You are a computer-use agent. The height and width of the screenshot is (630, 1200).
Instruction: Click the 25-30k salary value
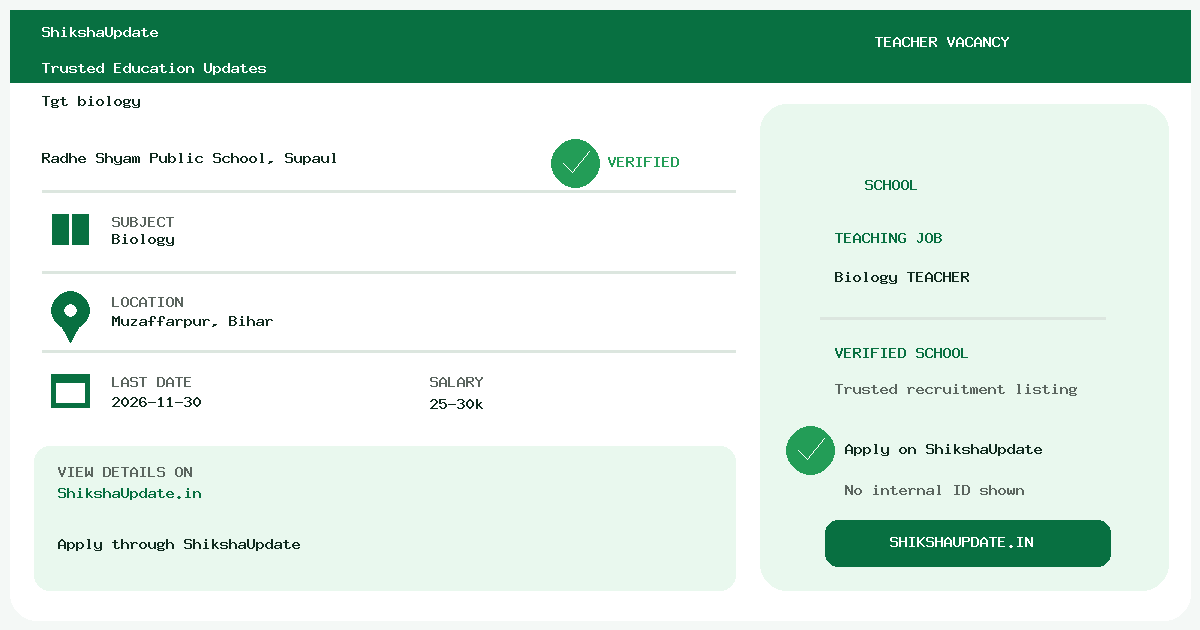tap(456, 404)
